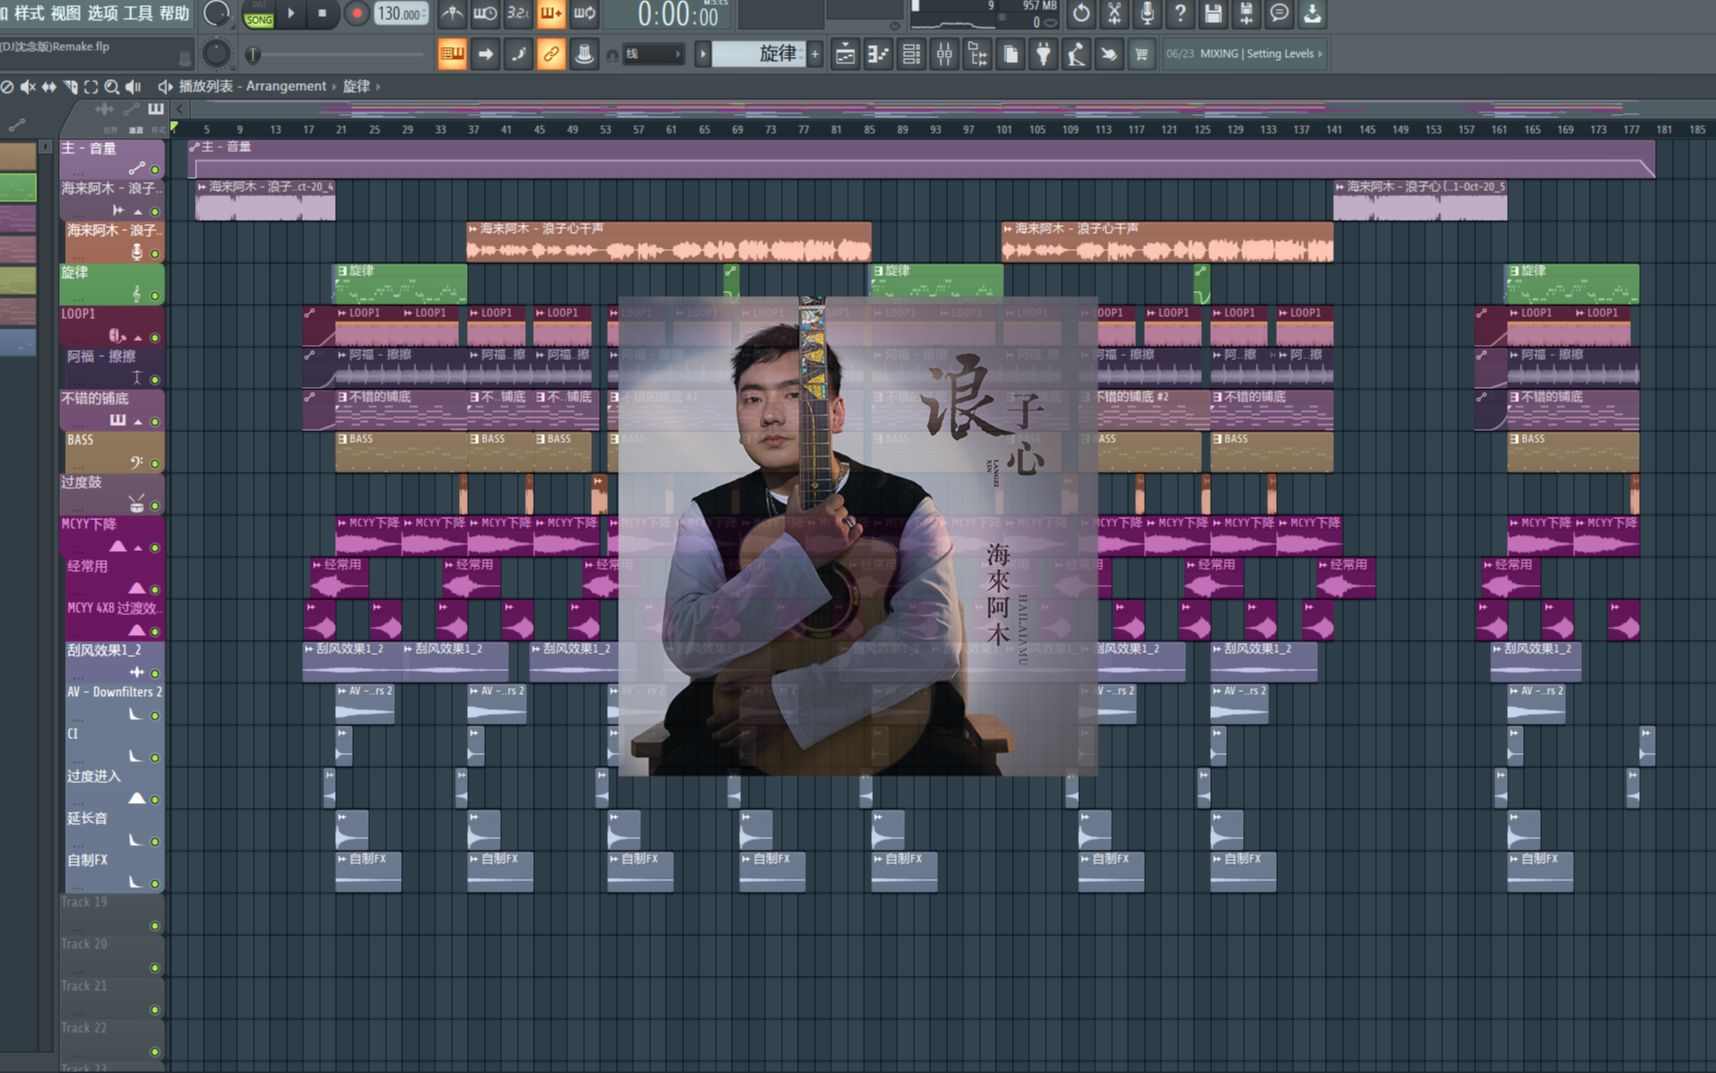Open the channel rack view
This screenshot has height=1073, width=1716.
(911, 54)
